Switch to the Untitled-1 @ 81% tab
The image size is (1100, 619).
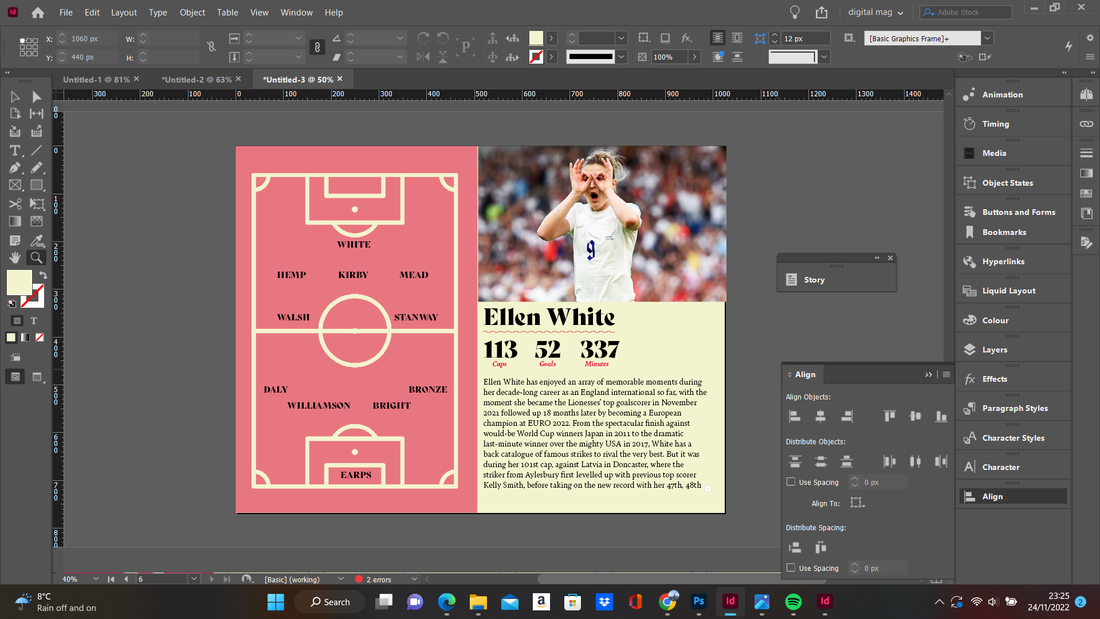coord(96,79)
